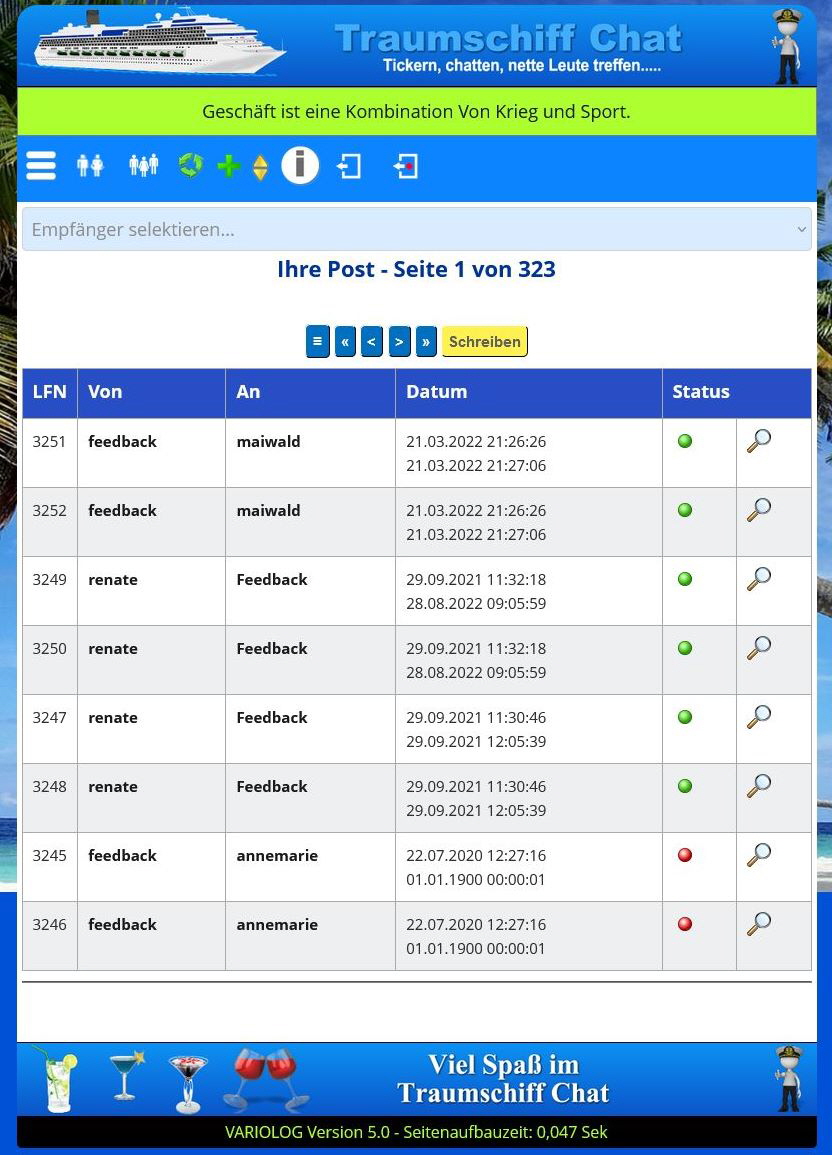This screenshot has width=832, height=1155.
Task: Click the logout door icon
Action: (x=350, y=165)
